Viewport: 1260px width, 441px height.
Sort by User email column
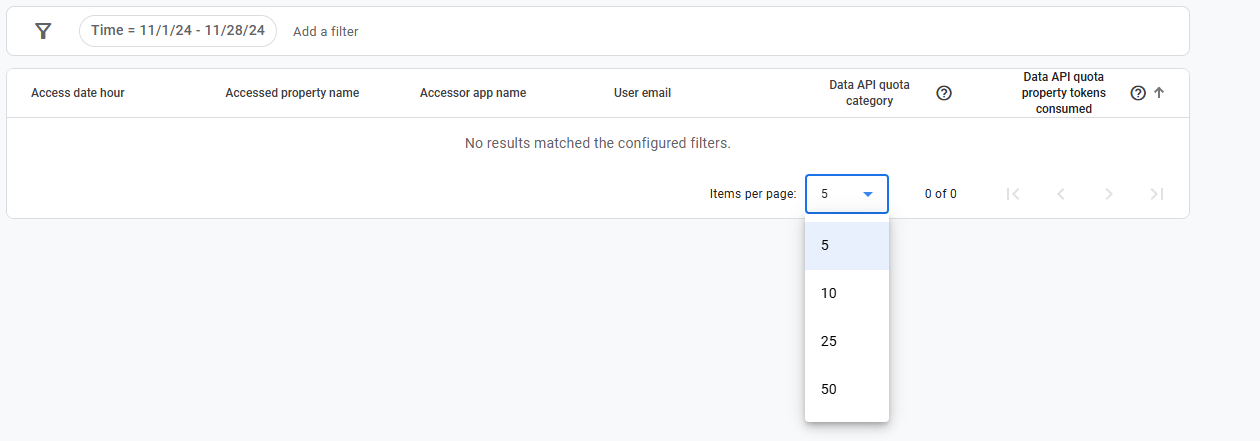(x=642, y=93)
